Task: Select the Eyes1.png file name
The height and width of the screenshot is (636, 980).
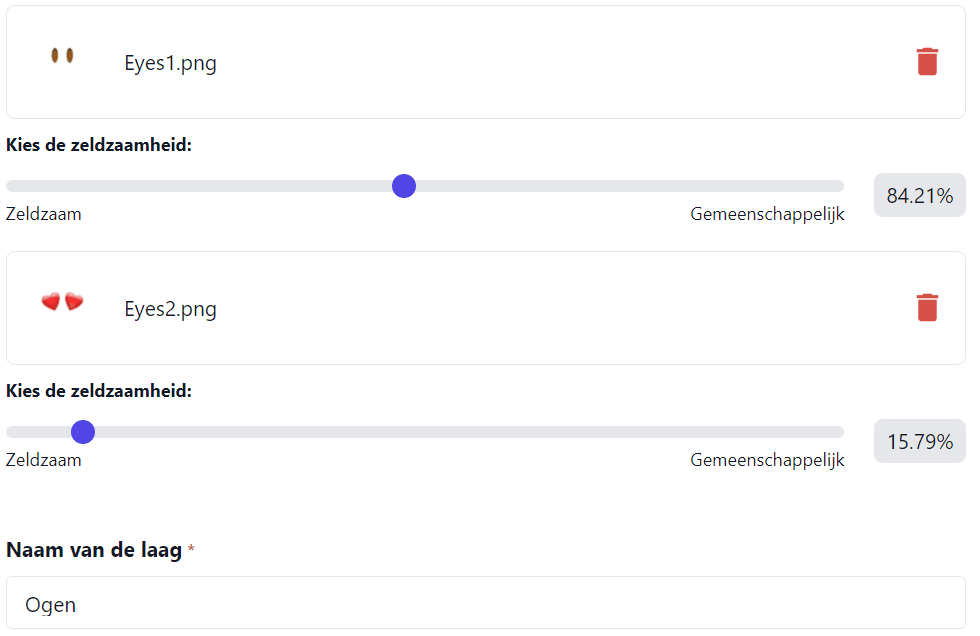Action: pyautogui.click(x=170, y=63)
